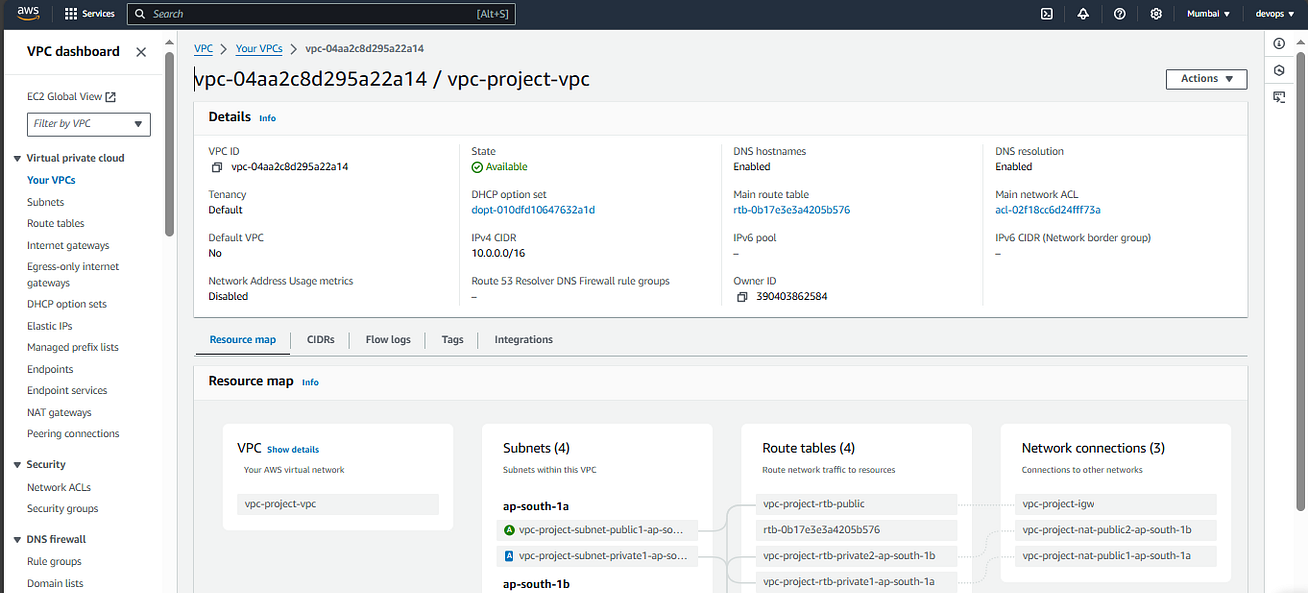Open the devops account dropdown
The width and height of the screenshot is (1308, 593).
point(1275,14)
